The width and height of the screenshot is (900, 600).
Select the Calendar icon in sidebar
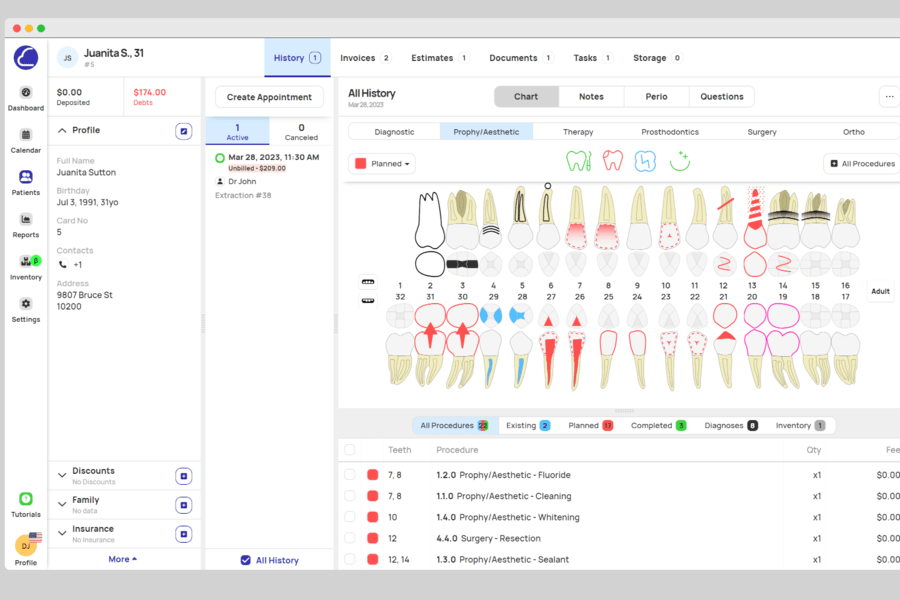point(25,136)
